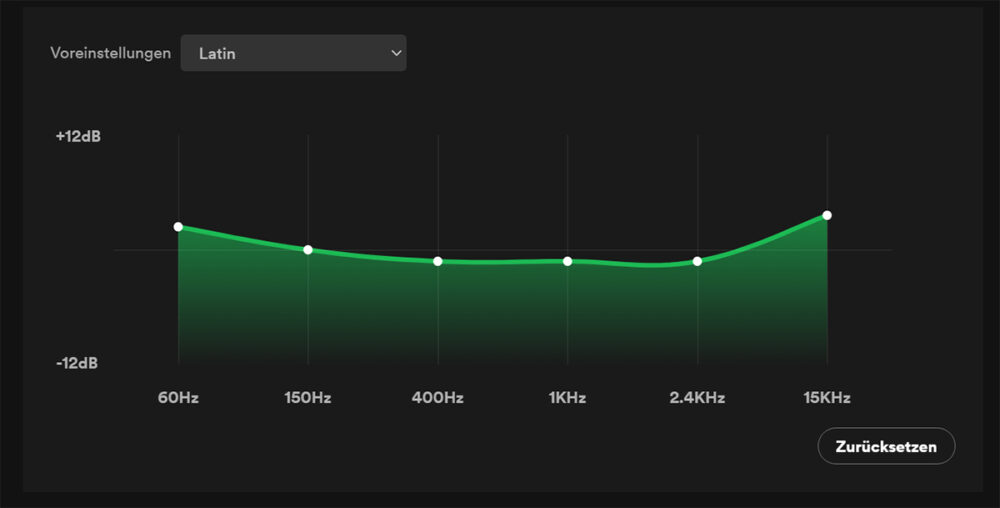
Task: Click the 2.4KHz frequency label
Action: [697, 398]
